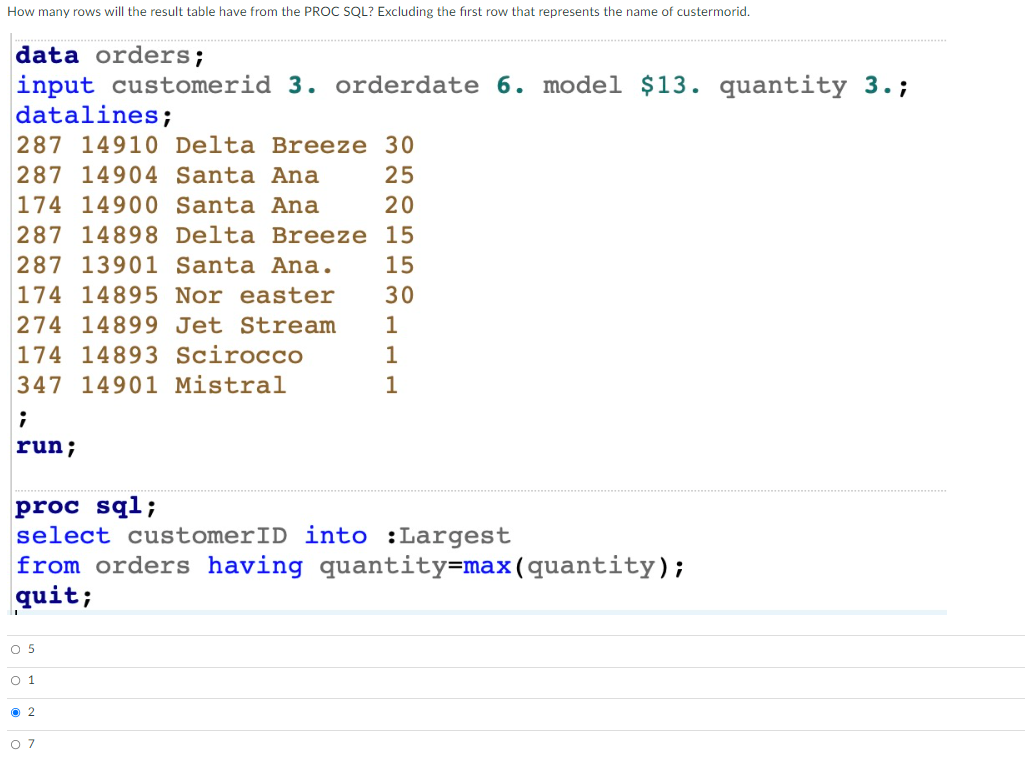
Task: Click the 'proc sql;' statement
Action: pos(86,506)
